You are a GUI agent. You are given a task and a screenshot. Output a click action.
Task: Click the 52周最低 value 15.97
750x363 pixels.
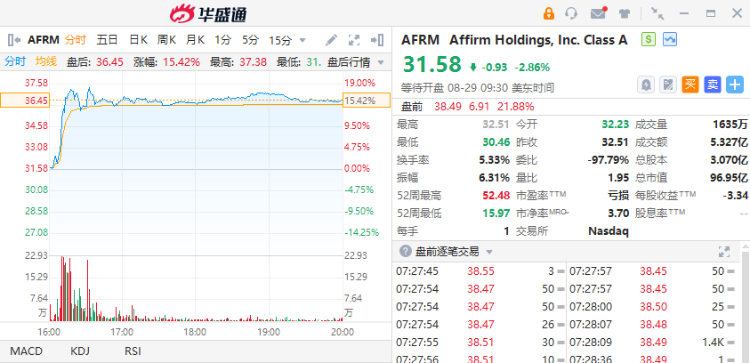[496, 213]
